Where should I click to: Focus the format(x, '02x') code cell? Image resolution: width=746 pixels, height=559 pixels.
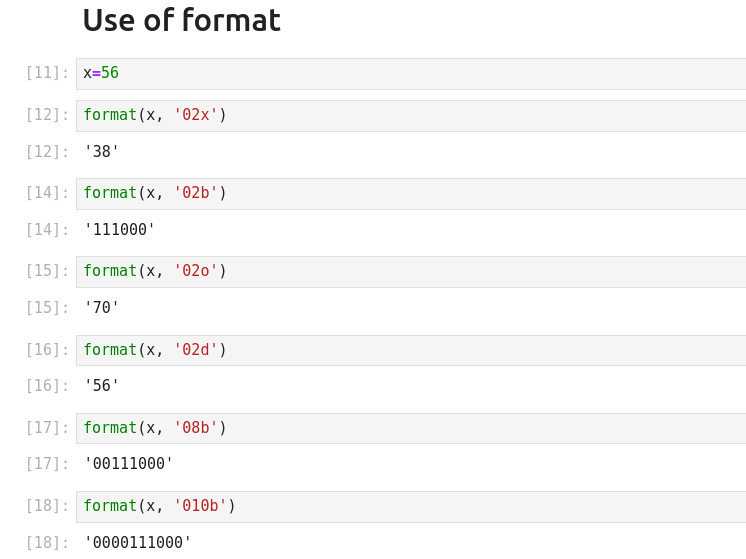pyautogui.click(x=400, y=116)
